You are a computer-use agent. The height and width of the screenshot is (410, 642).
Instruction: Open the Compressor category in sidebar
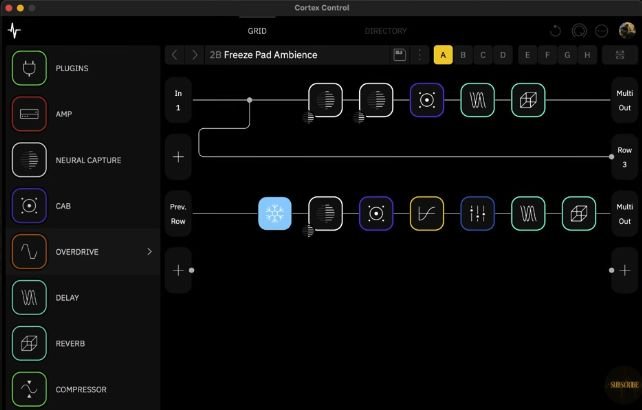pos(82,389)
